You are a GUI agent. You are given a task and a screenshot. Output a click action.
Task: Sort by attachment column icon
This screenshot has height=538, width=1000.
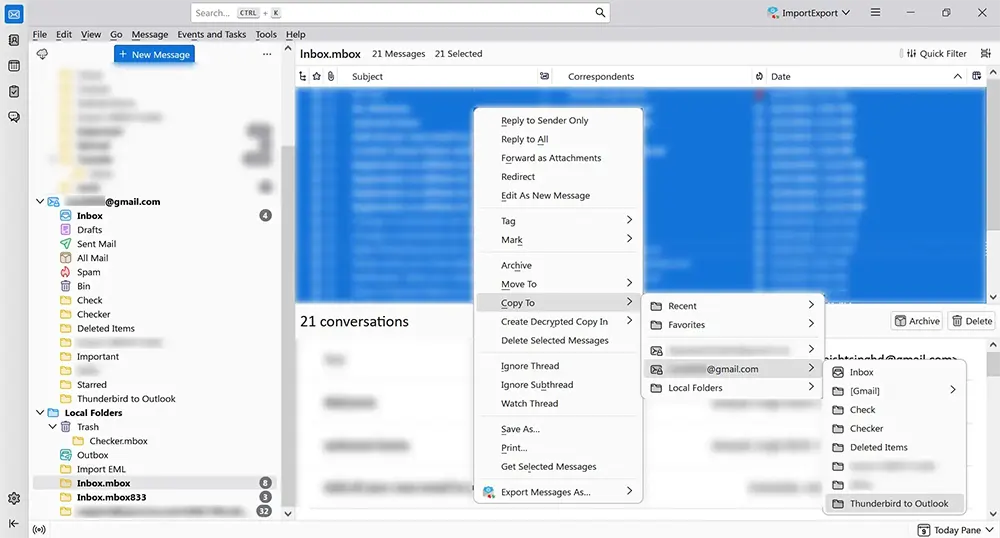coord(330,76)
